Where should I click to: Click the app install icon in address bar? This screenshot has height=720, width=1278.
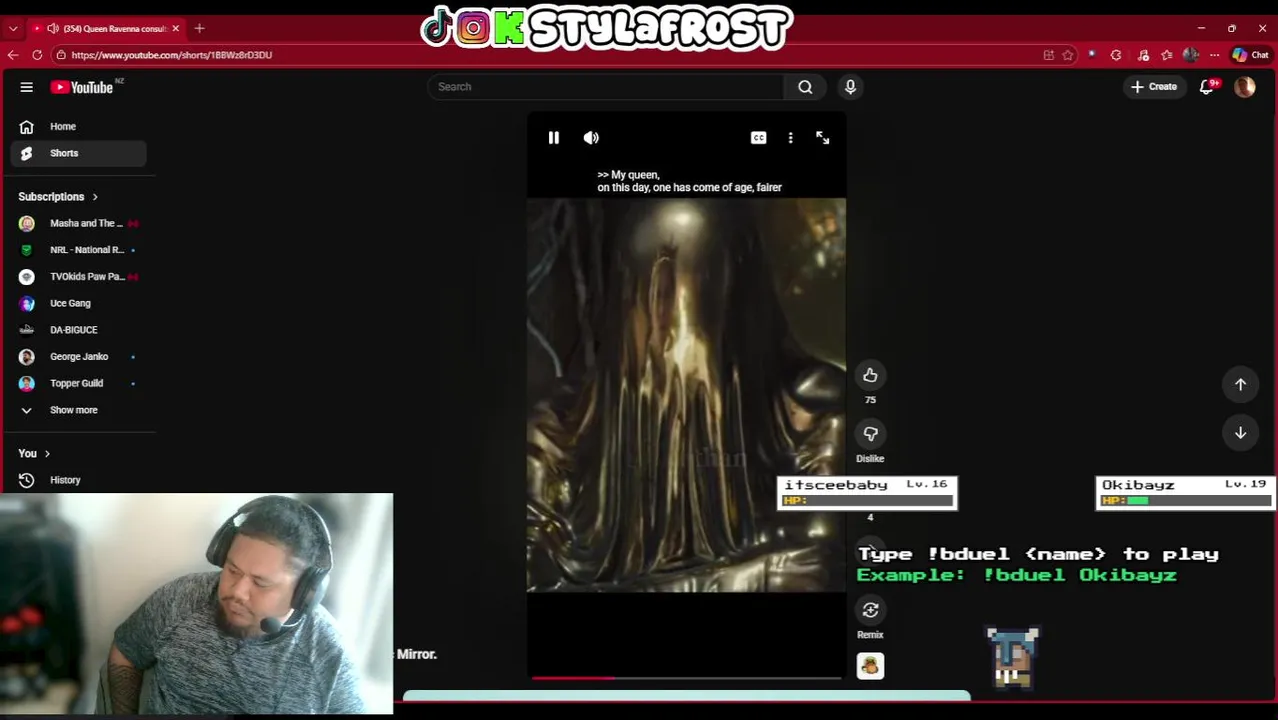point(1048,55)
